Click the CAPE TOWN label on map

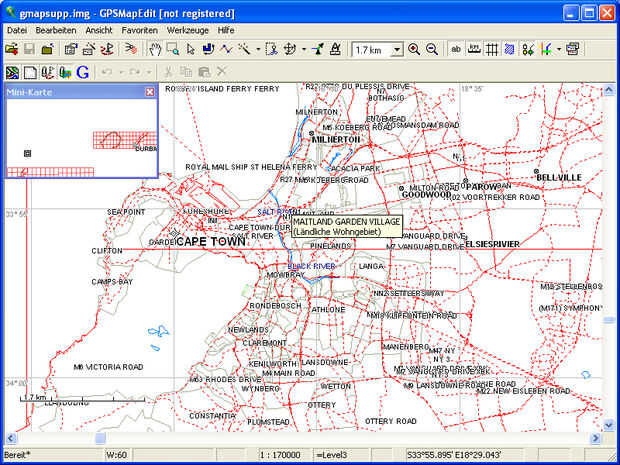pyautogui.click(x=210, y=242)
